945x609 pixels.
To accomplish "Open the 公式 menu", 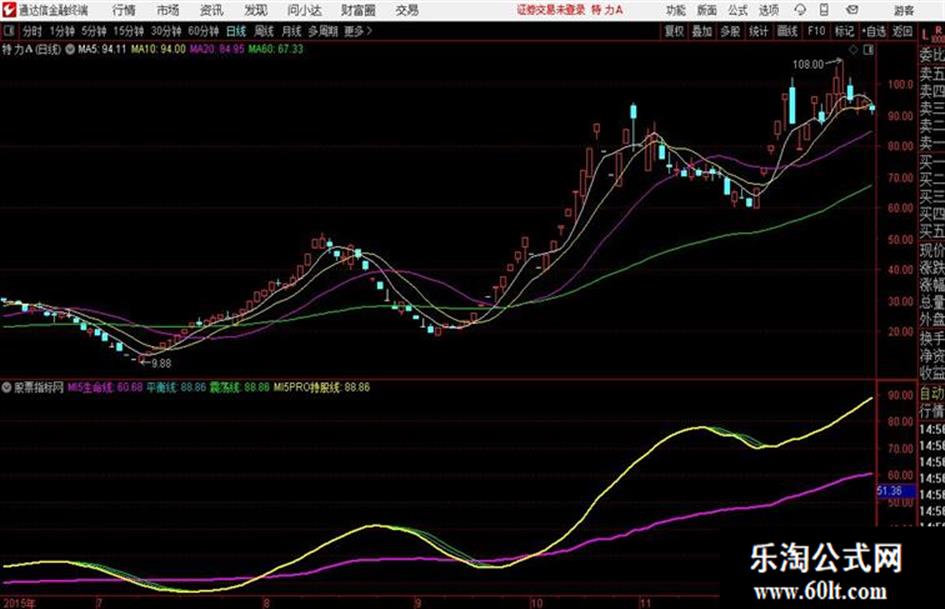I will tap(738, 10).
